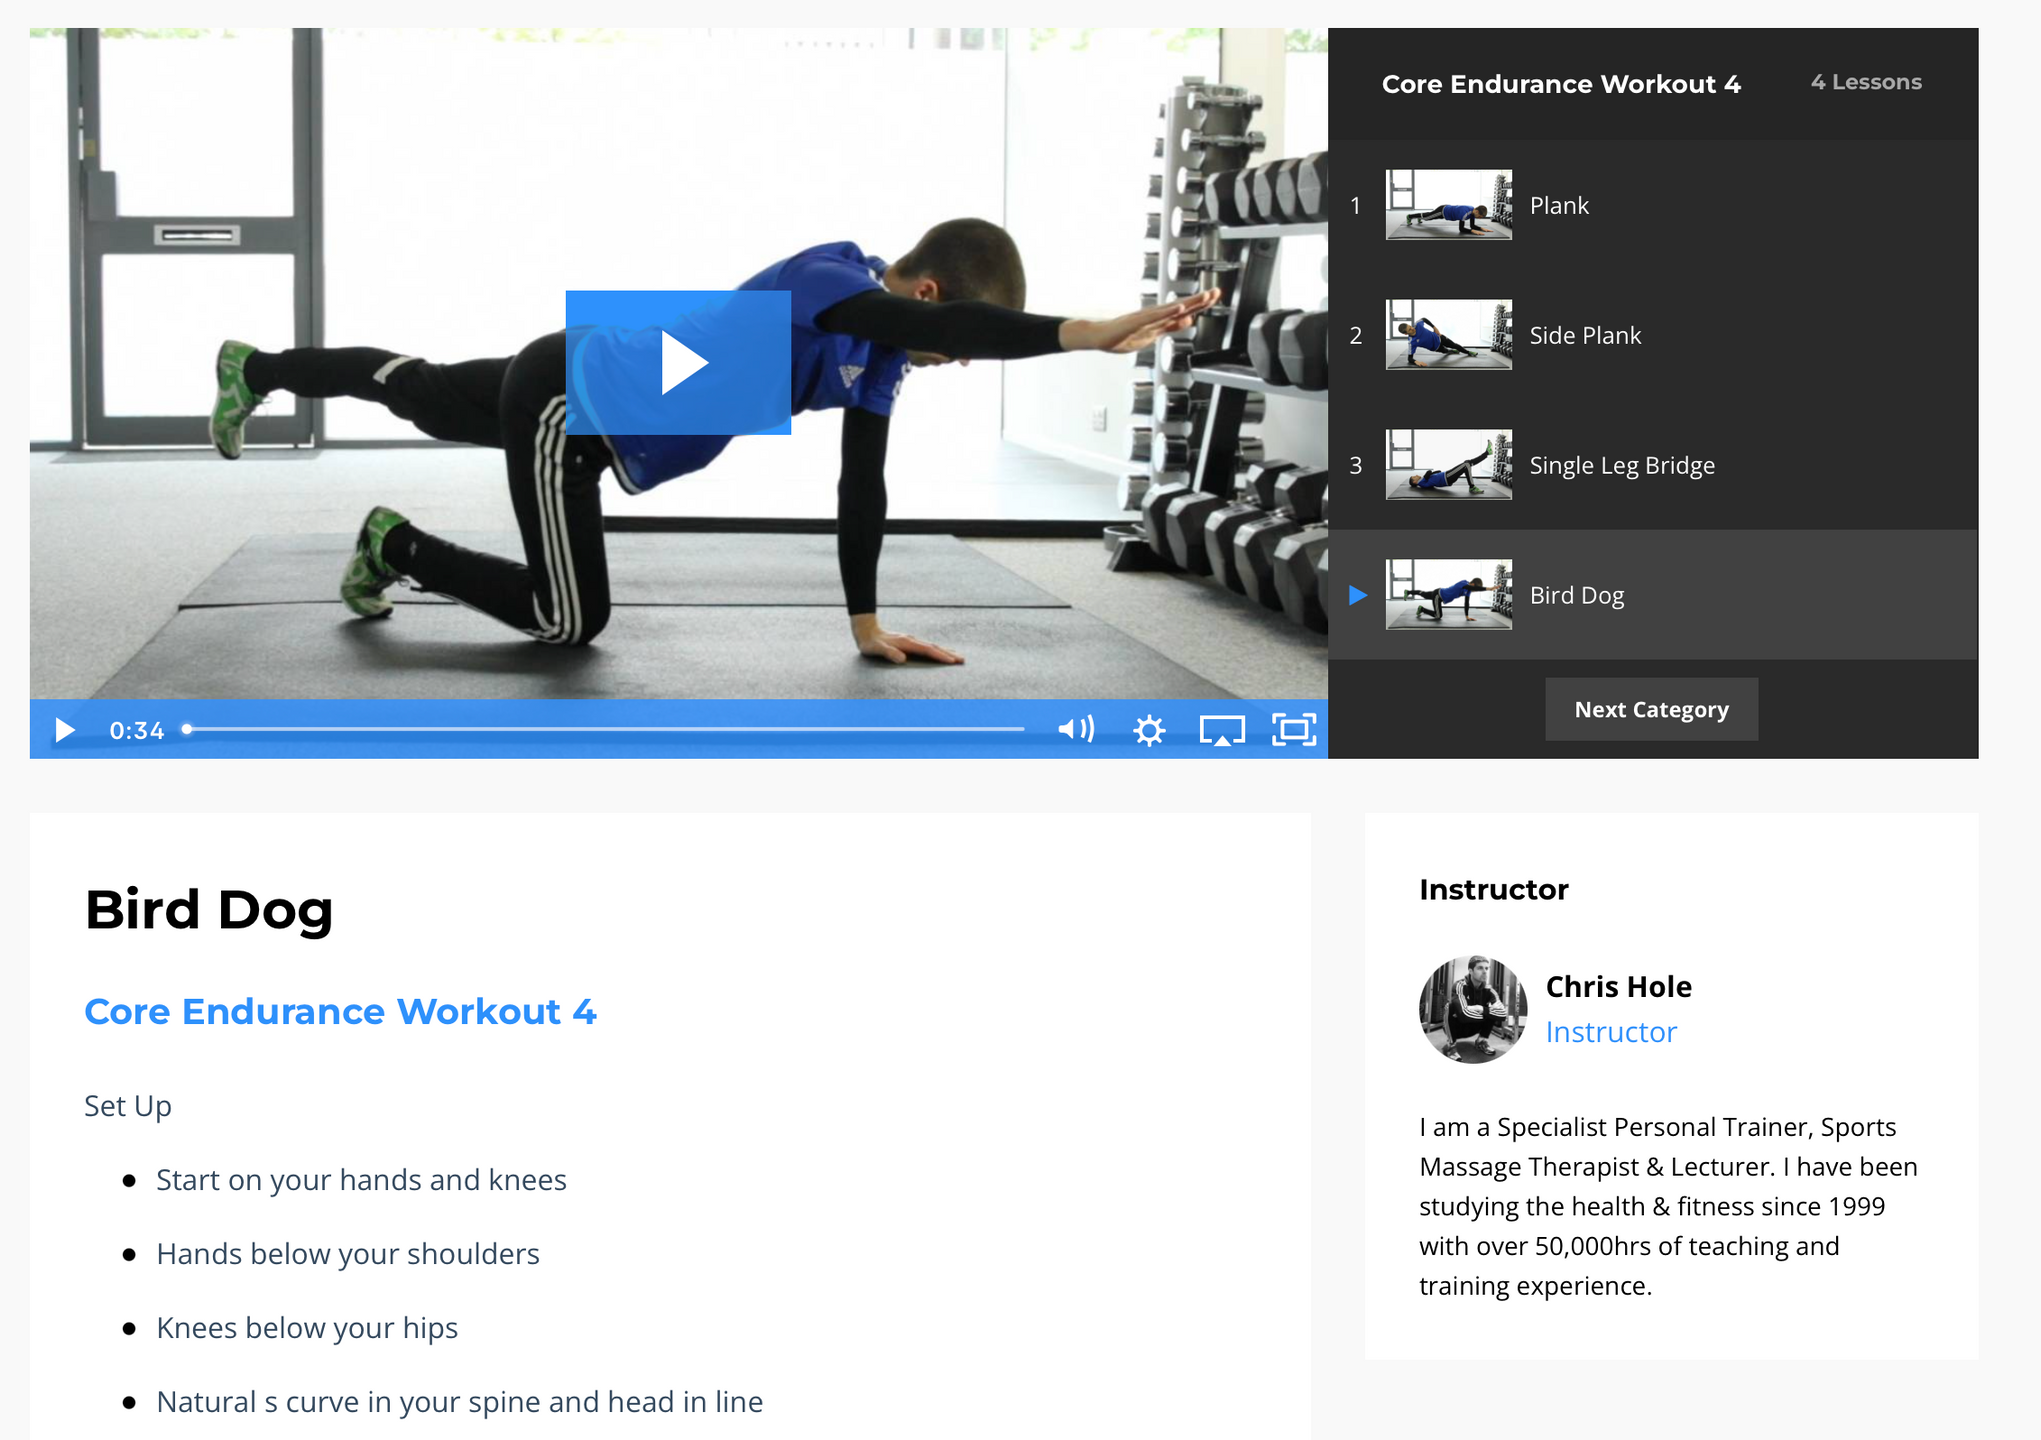
Task: Select the Side Plank lesson
Action: click(1653, 335)
